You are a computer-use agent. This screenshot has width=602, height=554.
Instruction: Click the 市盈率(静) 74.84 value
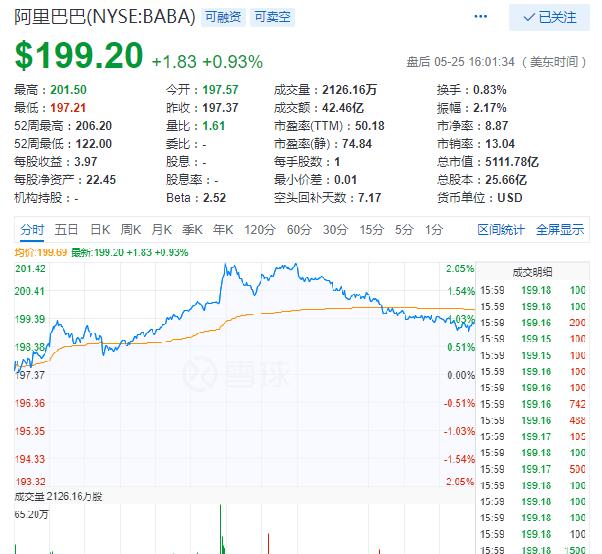[x=357, y=144]
